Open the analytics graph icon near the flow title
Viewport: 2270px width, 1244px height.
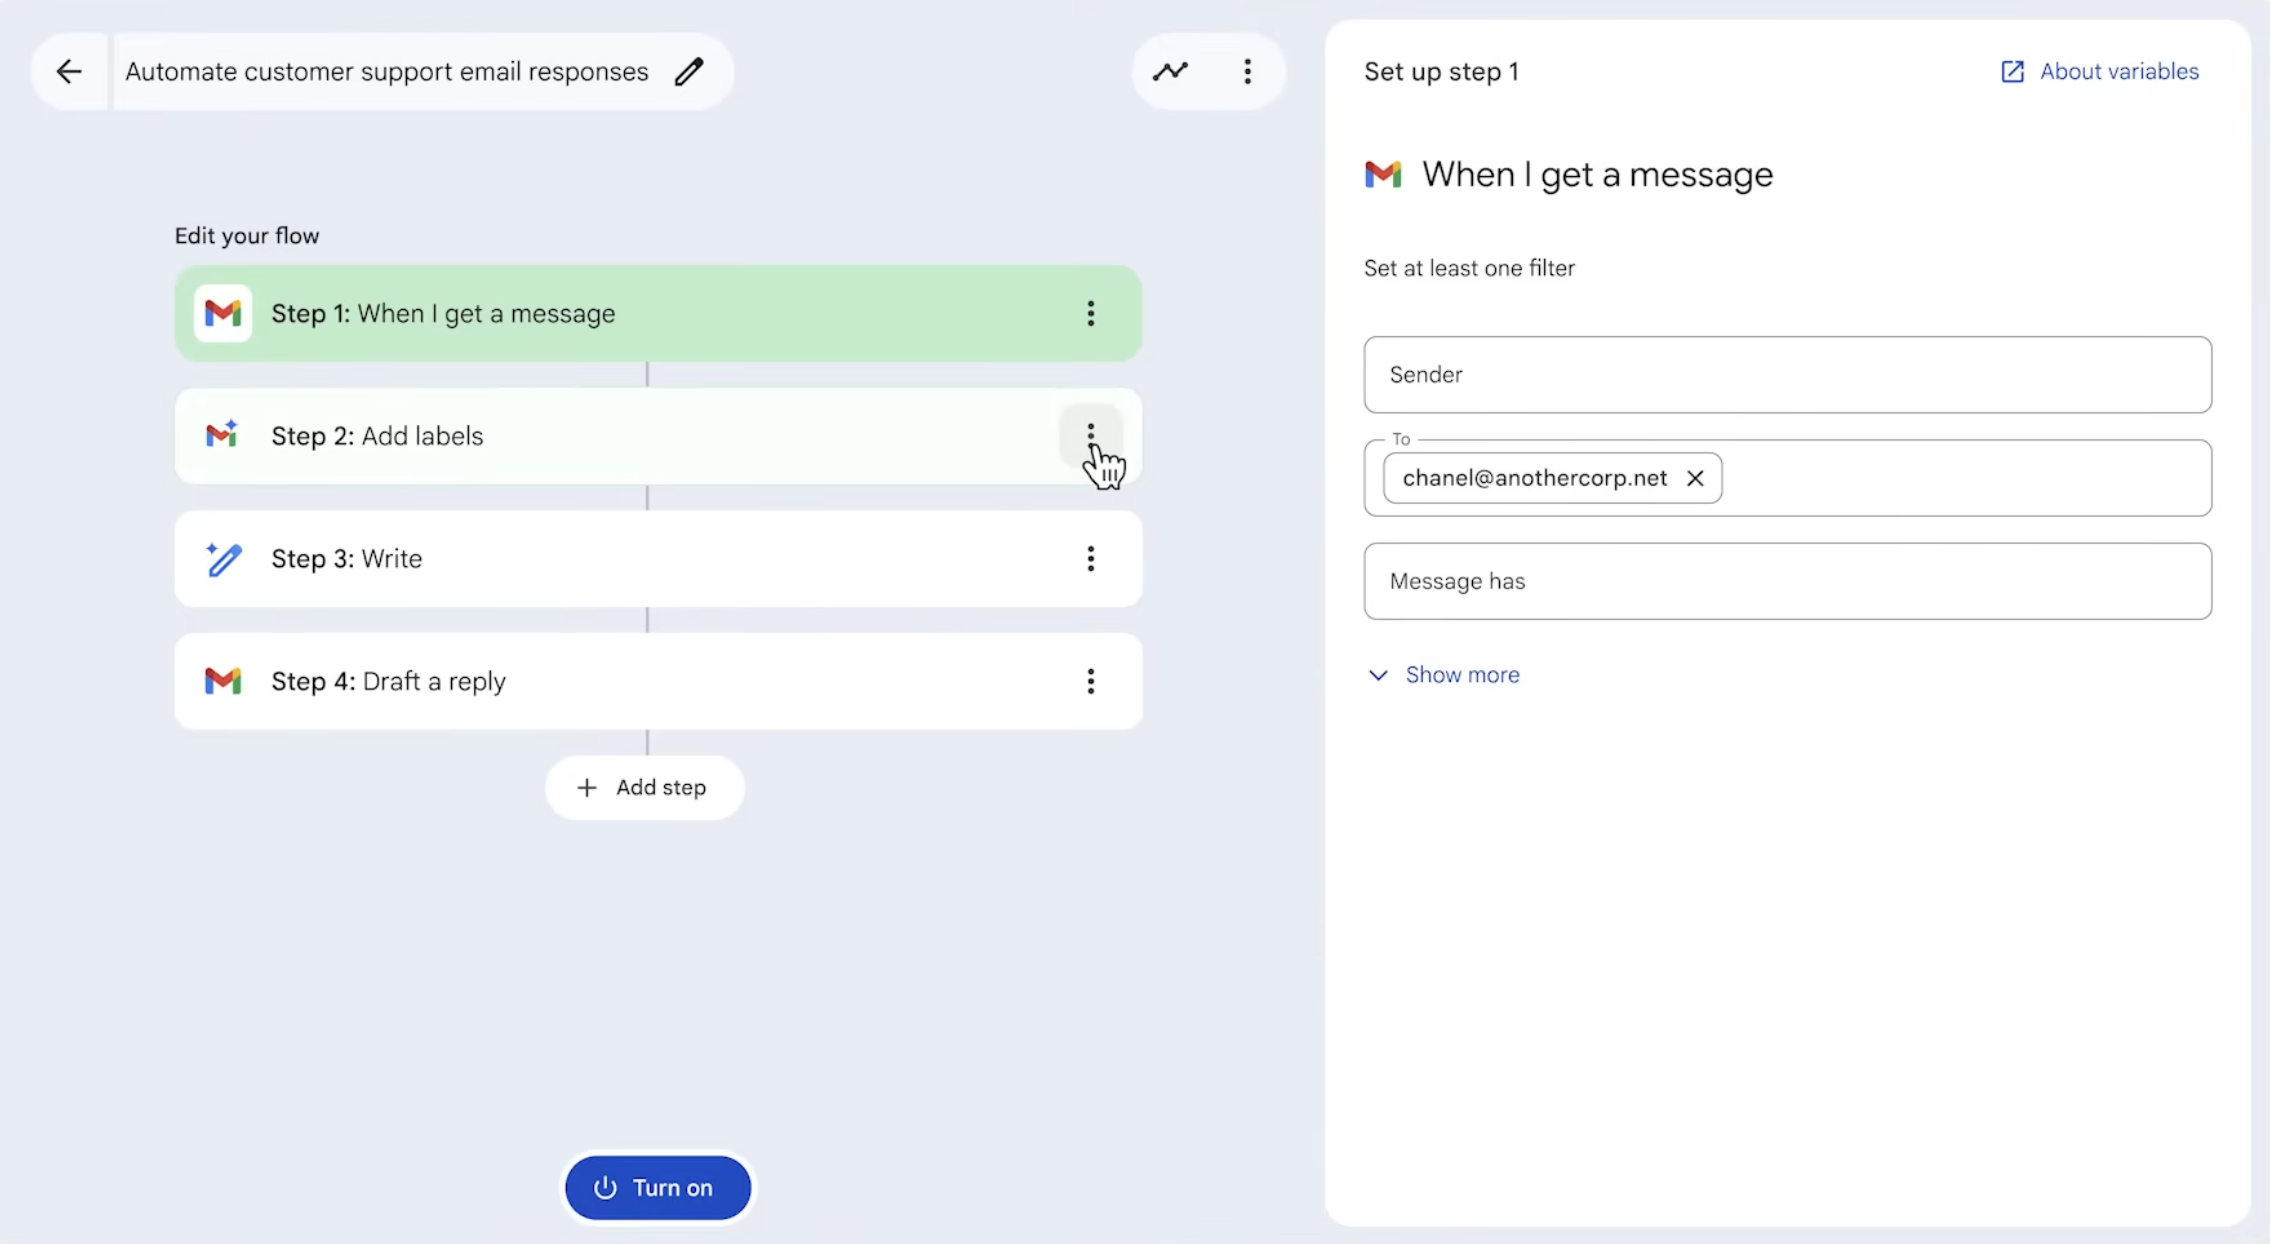[1170, 70]
